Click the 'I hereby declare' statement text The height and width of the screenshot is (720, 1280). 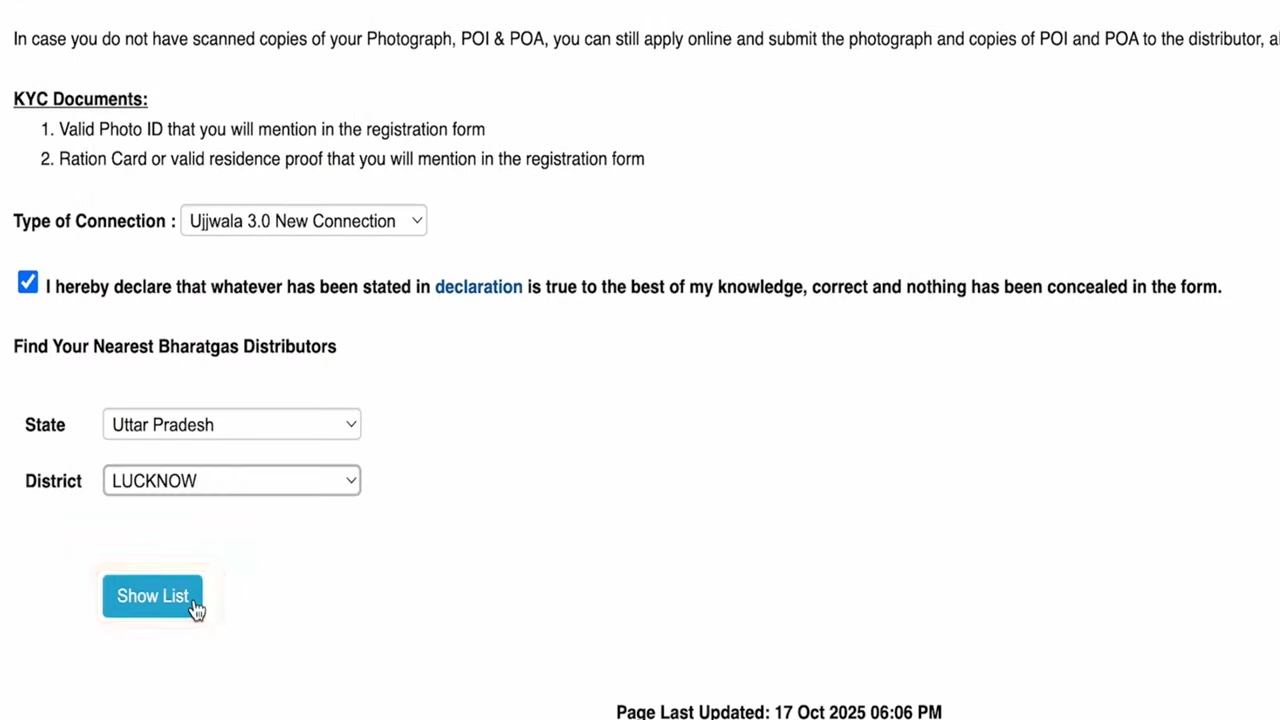(240, 287)
